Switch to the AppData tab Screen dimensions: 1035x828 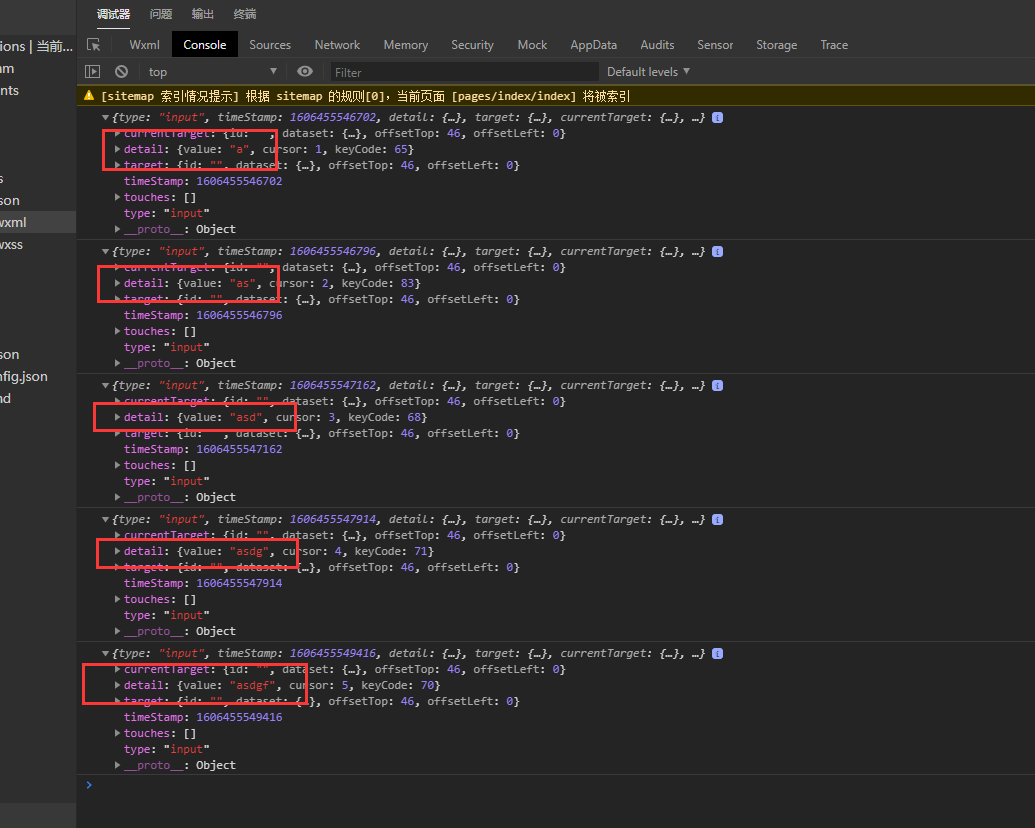point(593,45)
